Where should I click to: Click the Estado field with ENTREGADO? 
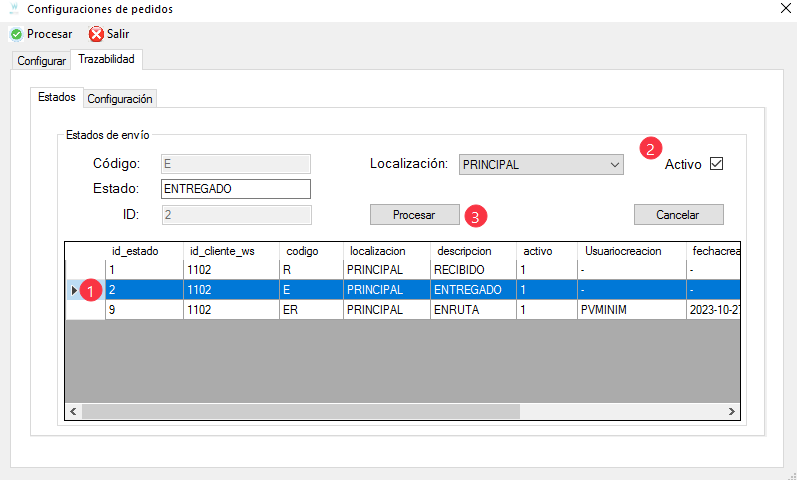pos(236,189)
